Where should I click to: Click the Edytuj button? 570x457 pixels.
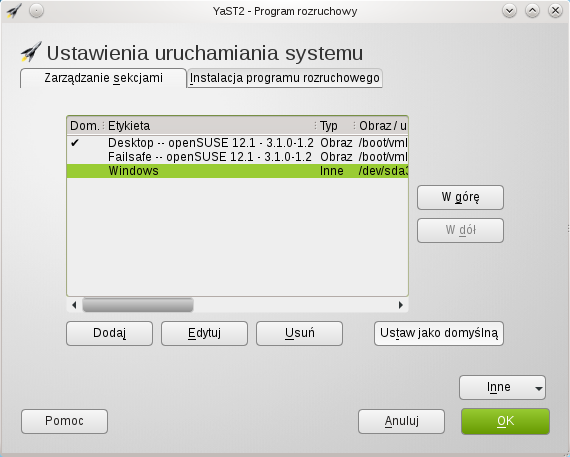204,333
